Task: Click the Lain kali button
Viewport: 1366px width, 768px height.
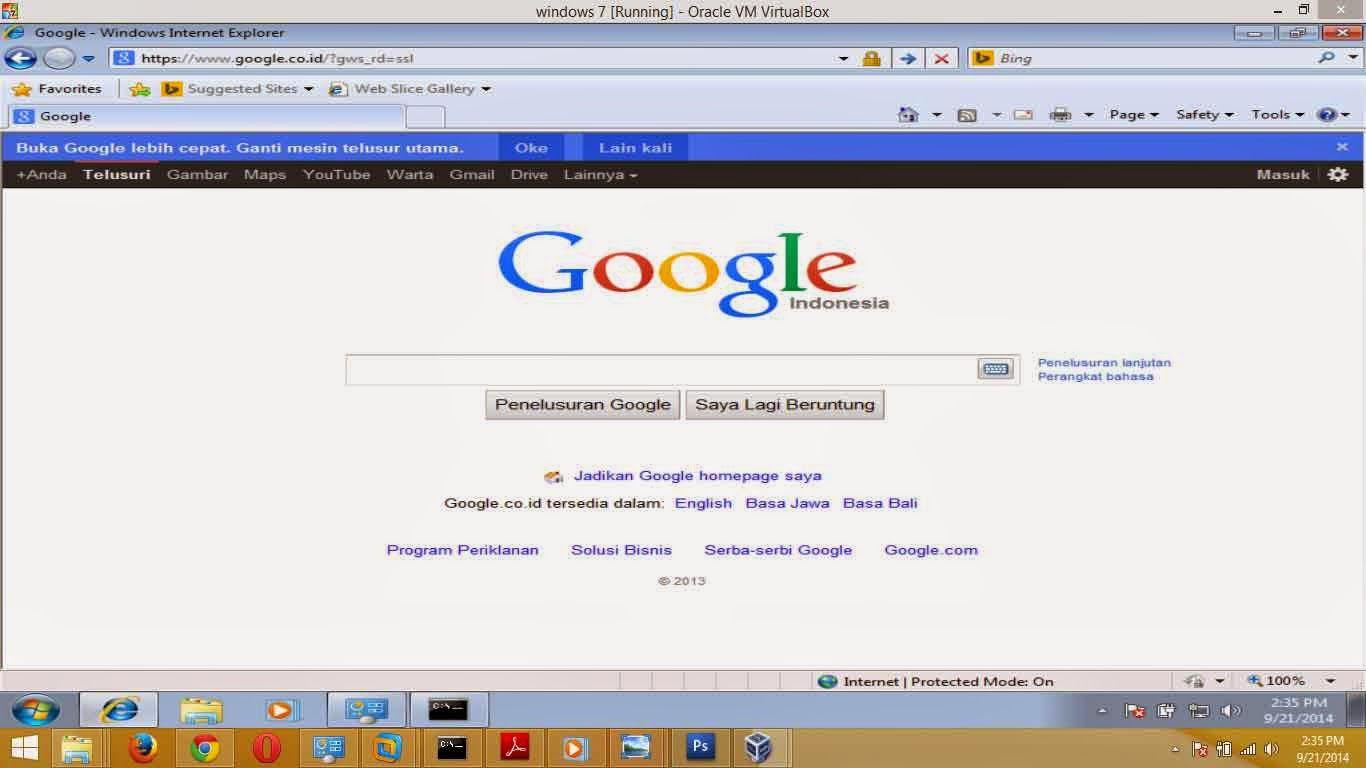Action: coord(635,147)
